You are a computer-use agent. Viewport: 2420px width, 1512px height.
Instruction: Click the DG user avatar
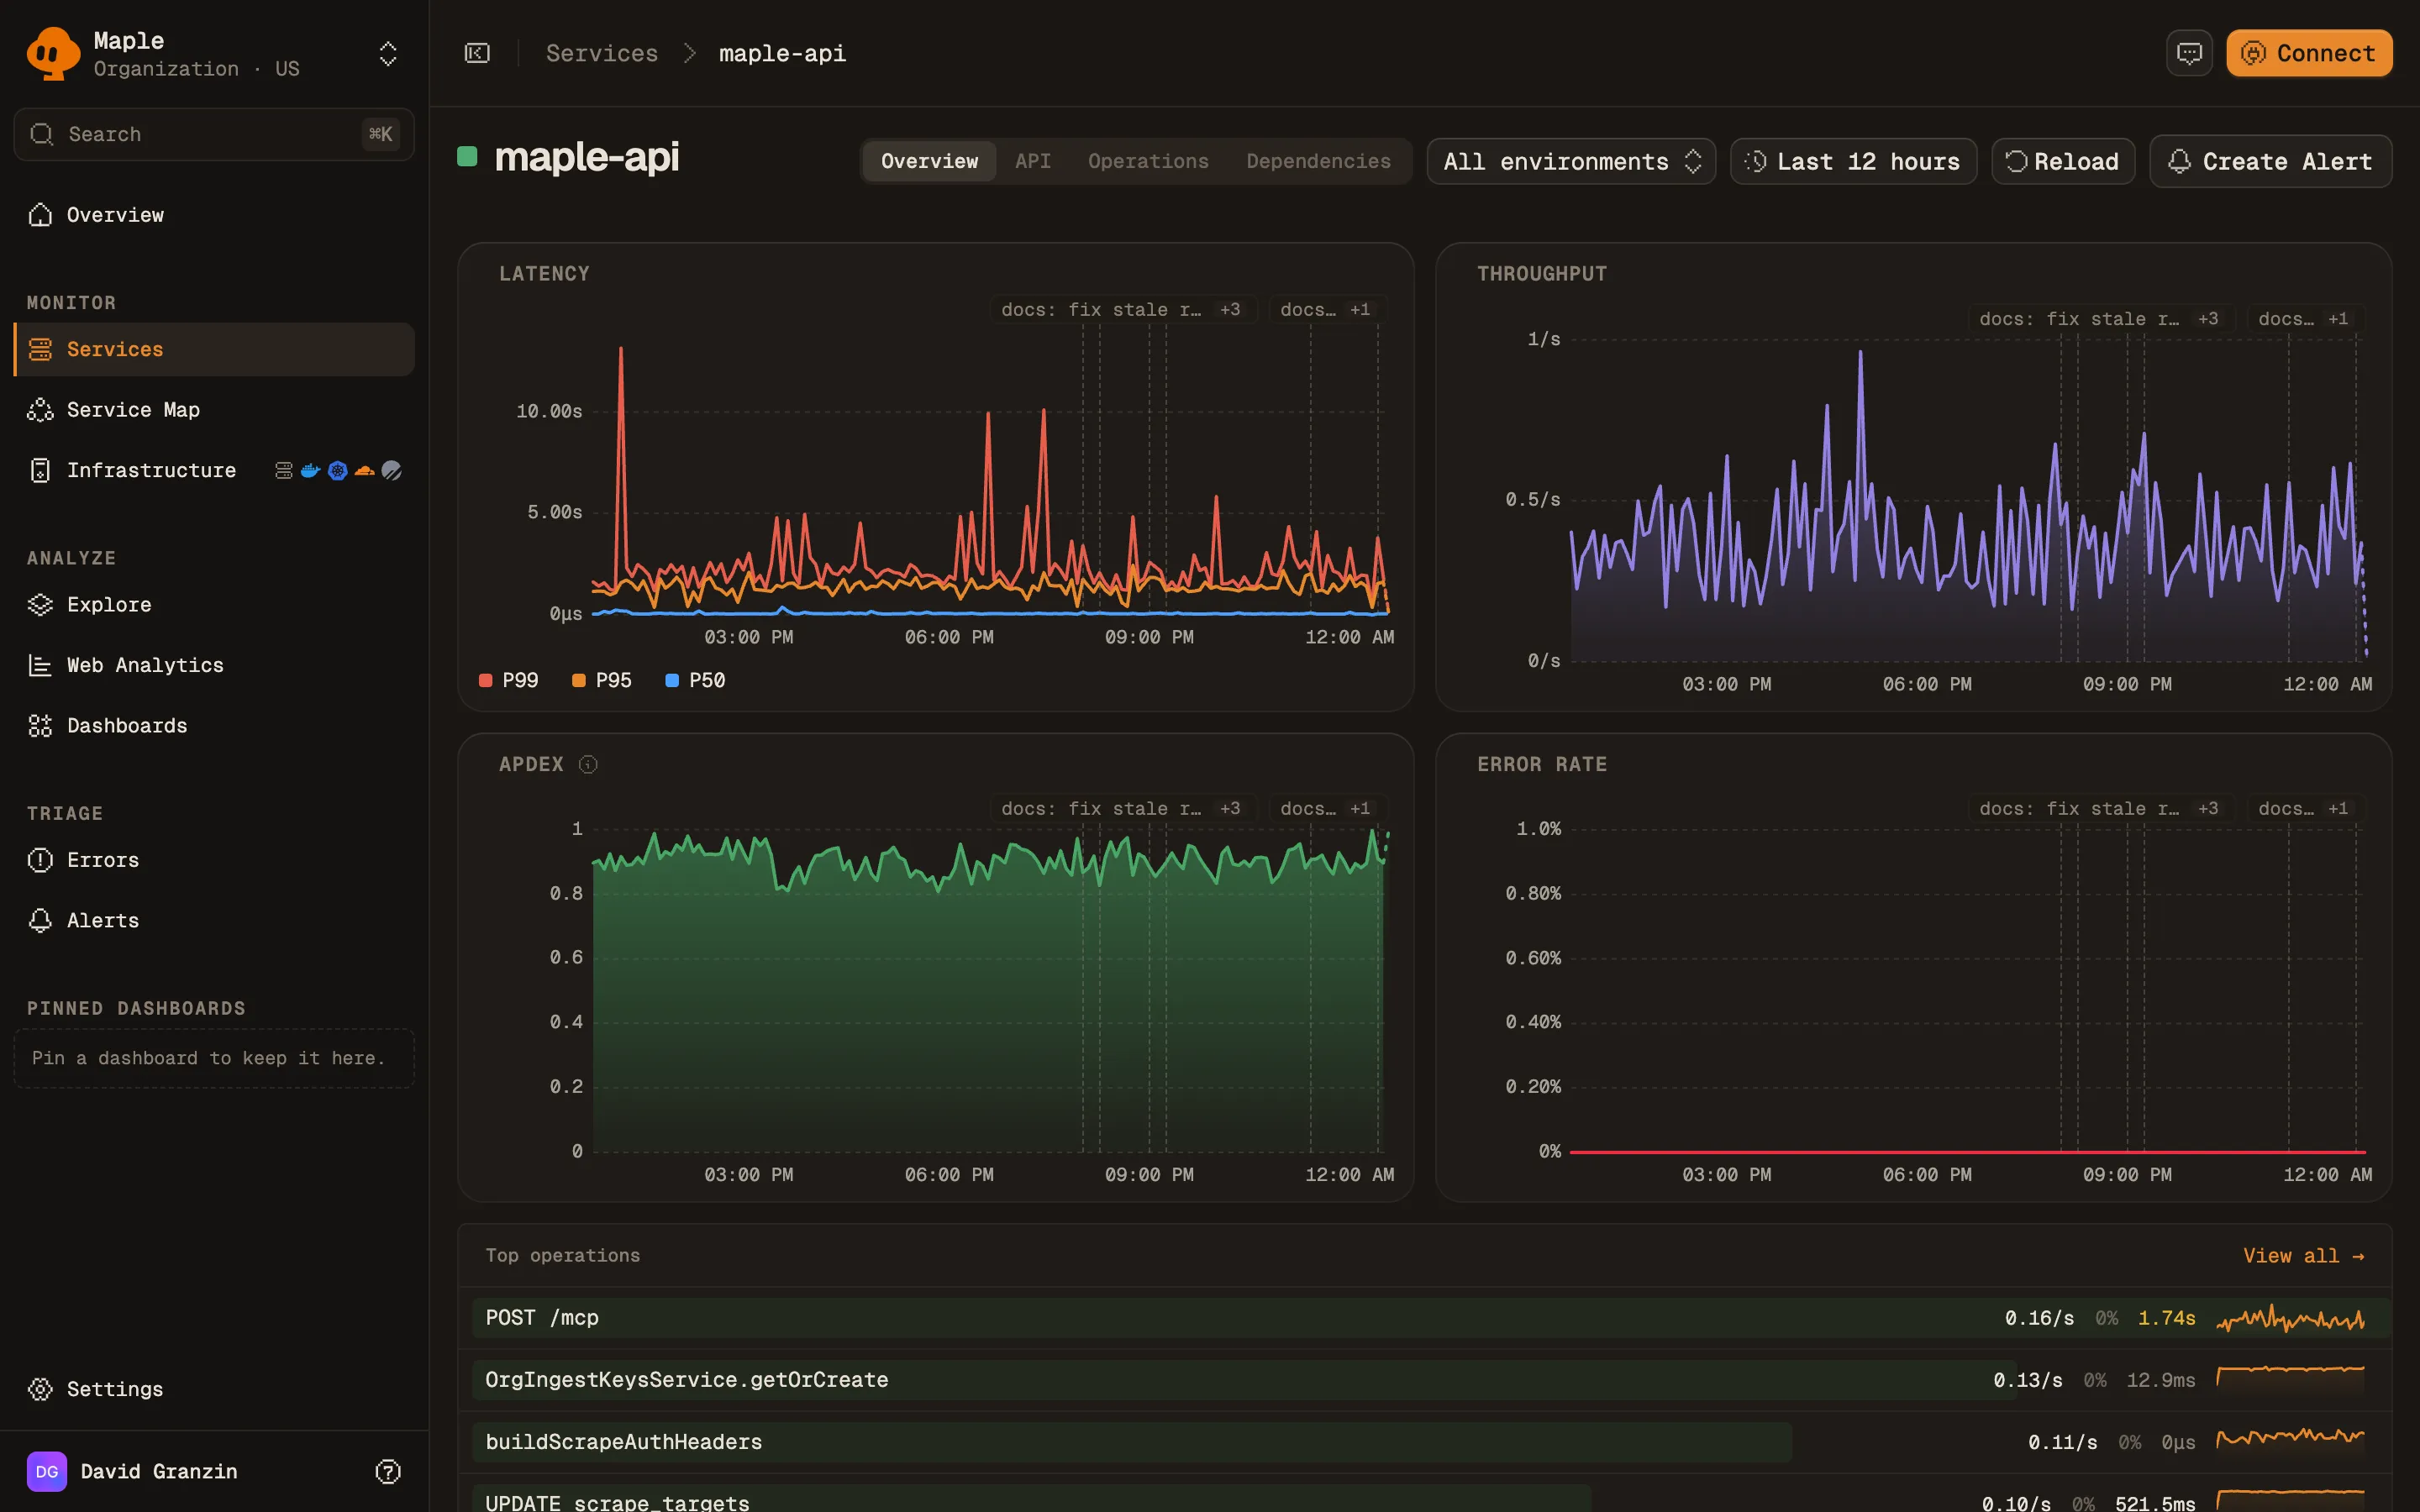tap(47, 1471)
